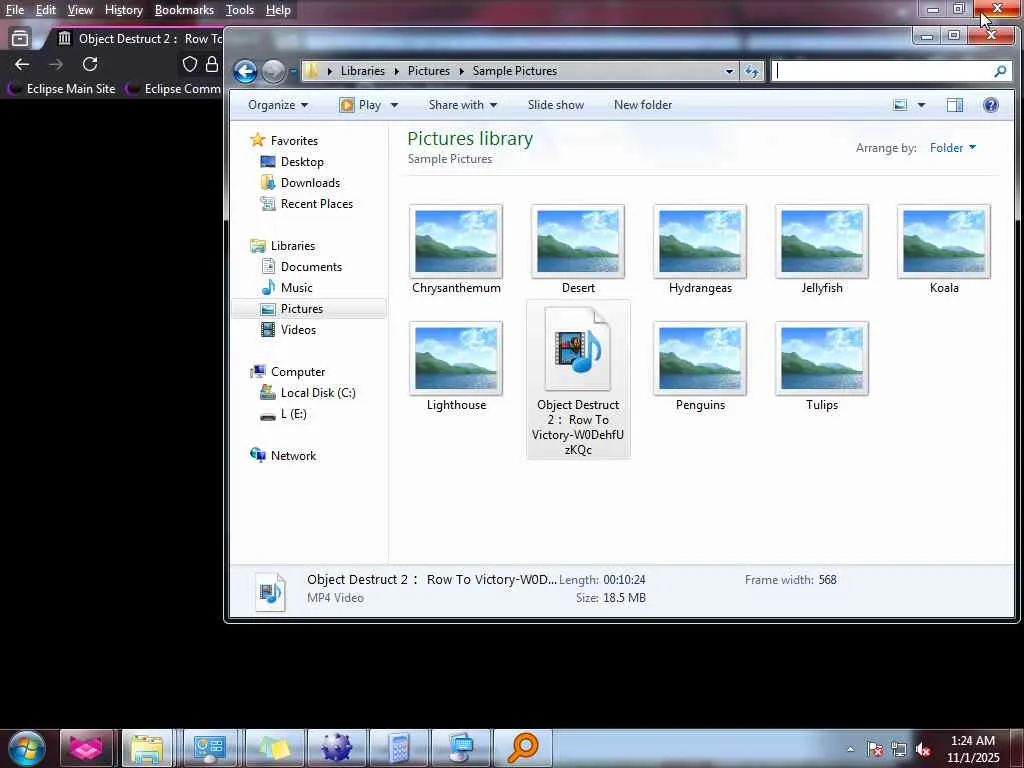Viewport: 1024px width, 768px height.
Task: Open the Share with menu
Action: coord(462,105)
